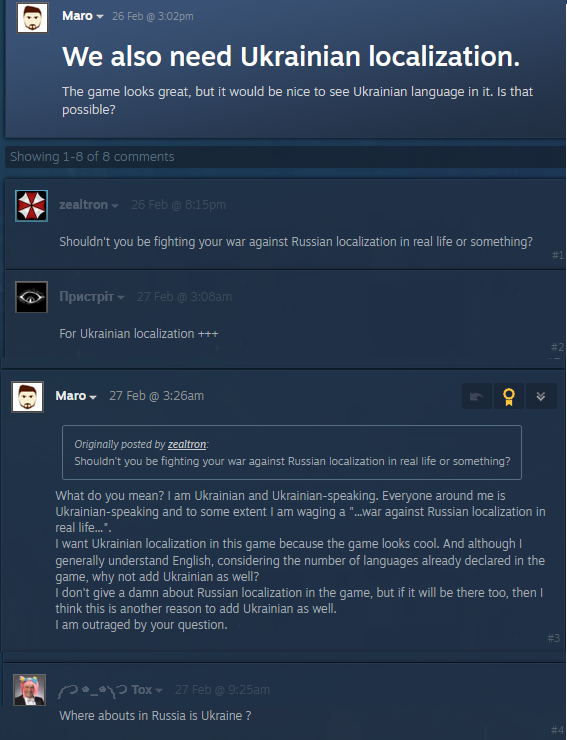Expand the double-chevron options on Maro's comment
This screenshot has height=740, width=567.
pos(541,396)
